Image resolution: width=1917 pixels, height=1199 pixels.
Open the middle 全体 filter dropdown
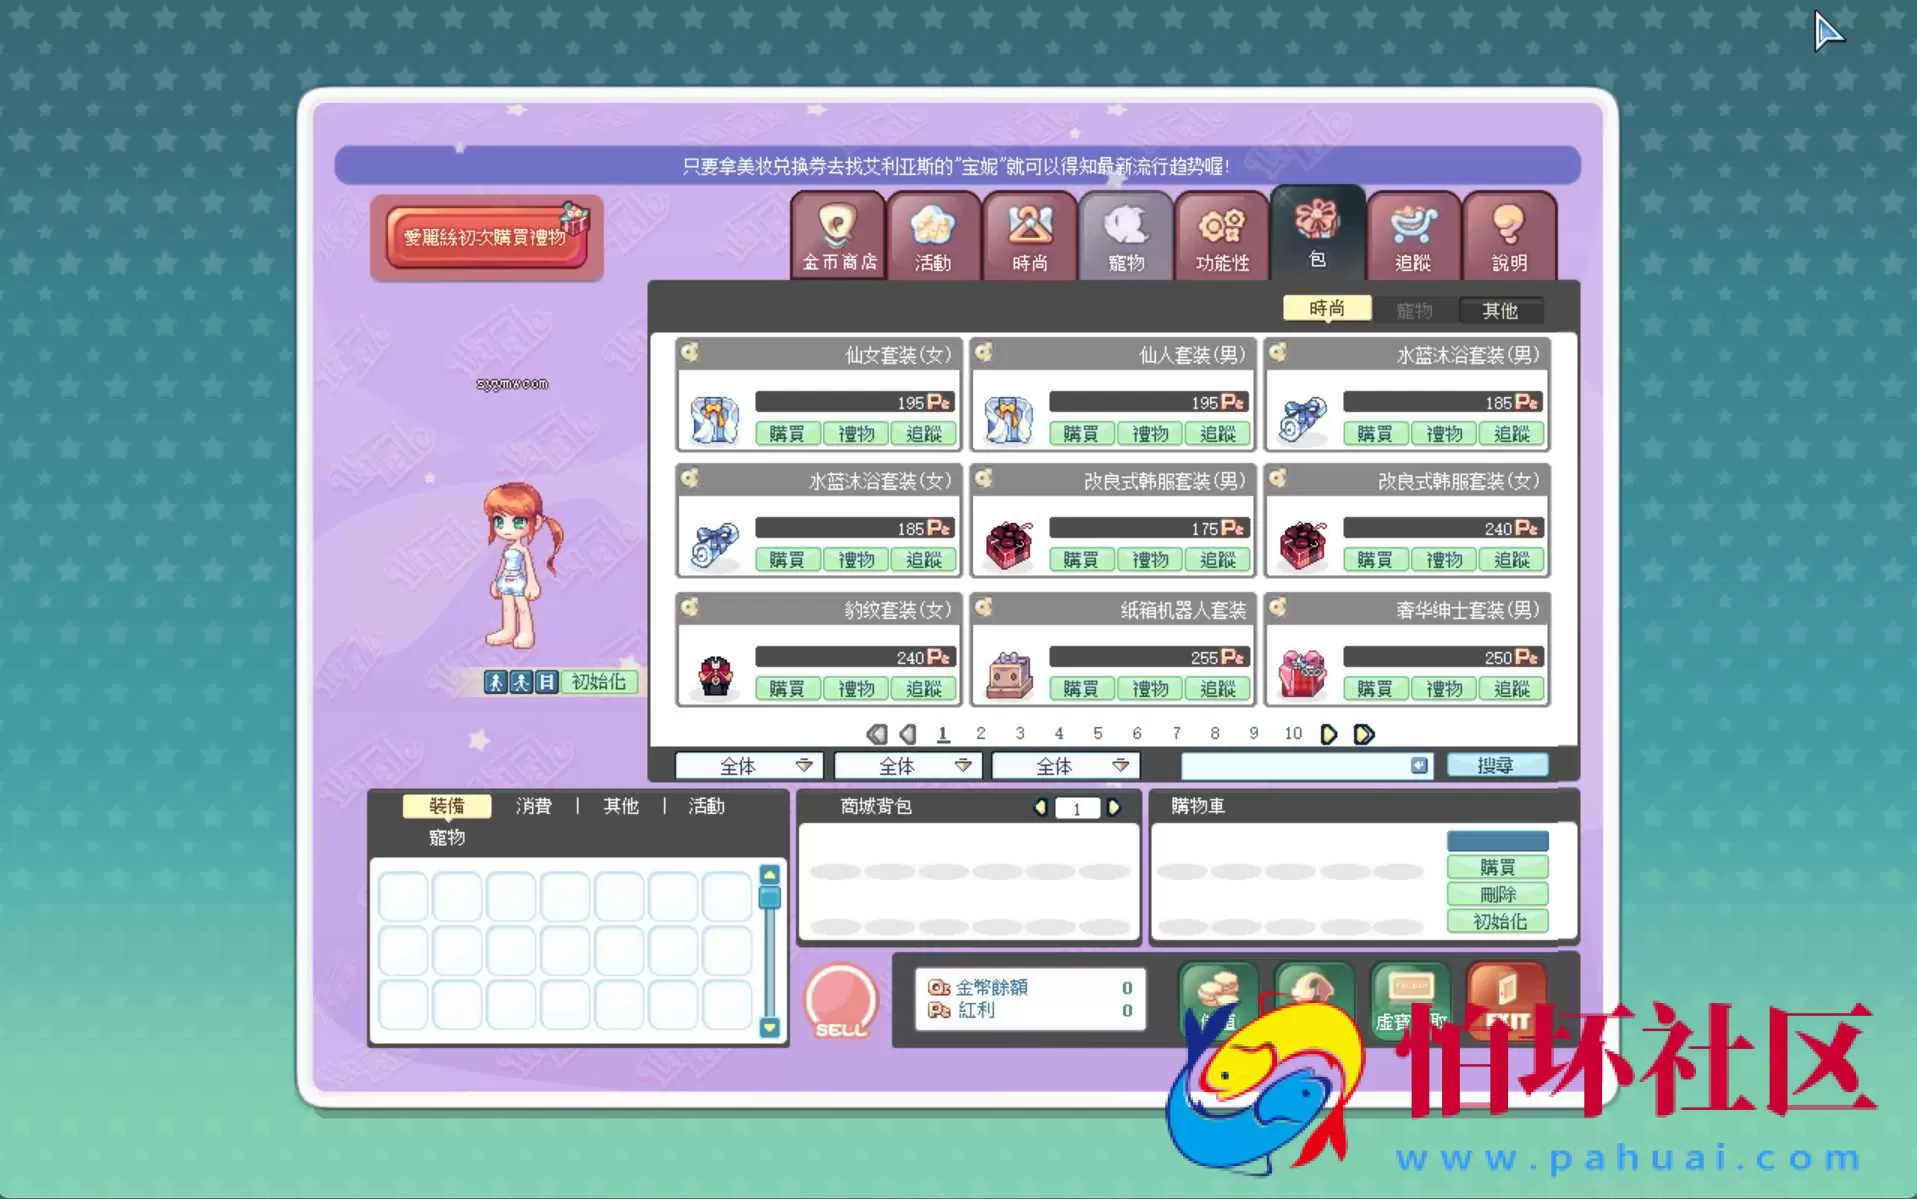click(906, 765)
